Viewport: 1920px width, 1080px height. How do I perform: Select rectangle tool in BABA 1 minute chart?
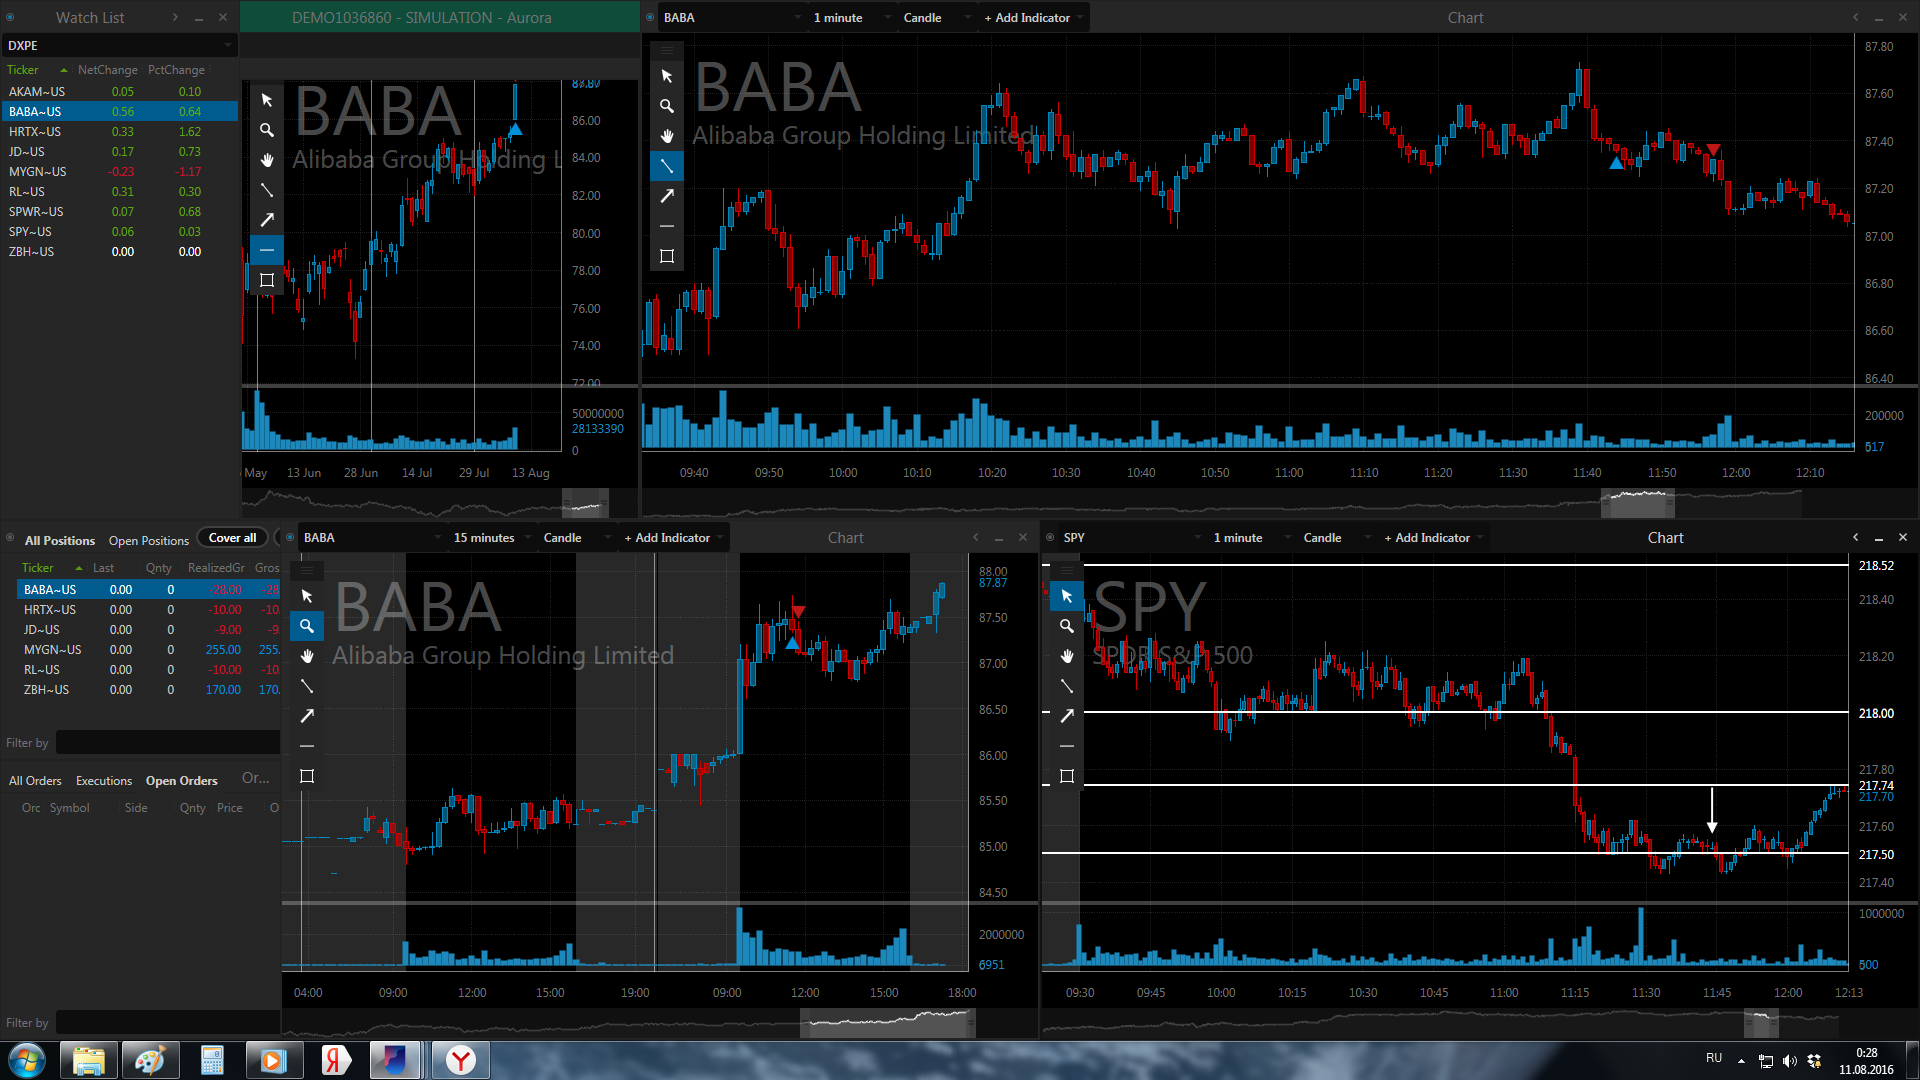click(x=667, y=256)
